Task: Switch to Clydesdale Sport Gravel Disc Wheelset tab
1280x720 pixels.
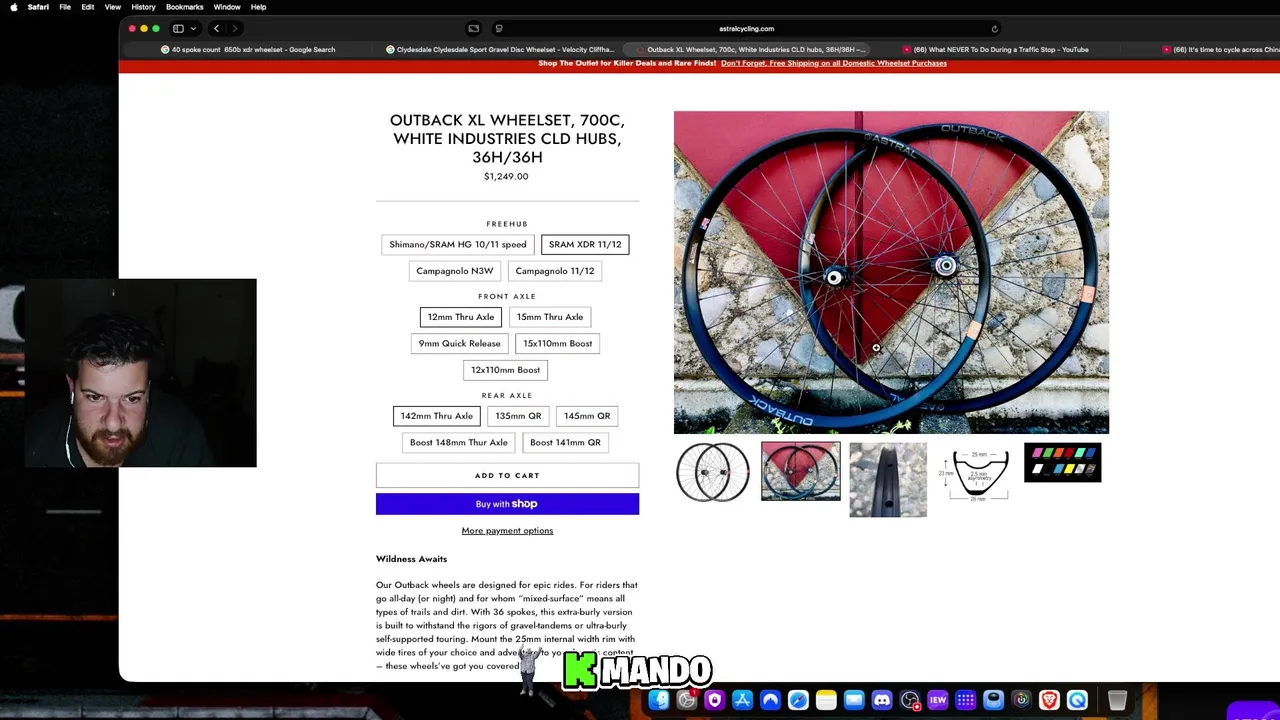Action: [x=500, y=49]
